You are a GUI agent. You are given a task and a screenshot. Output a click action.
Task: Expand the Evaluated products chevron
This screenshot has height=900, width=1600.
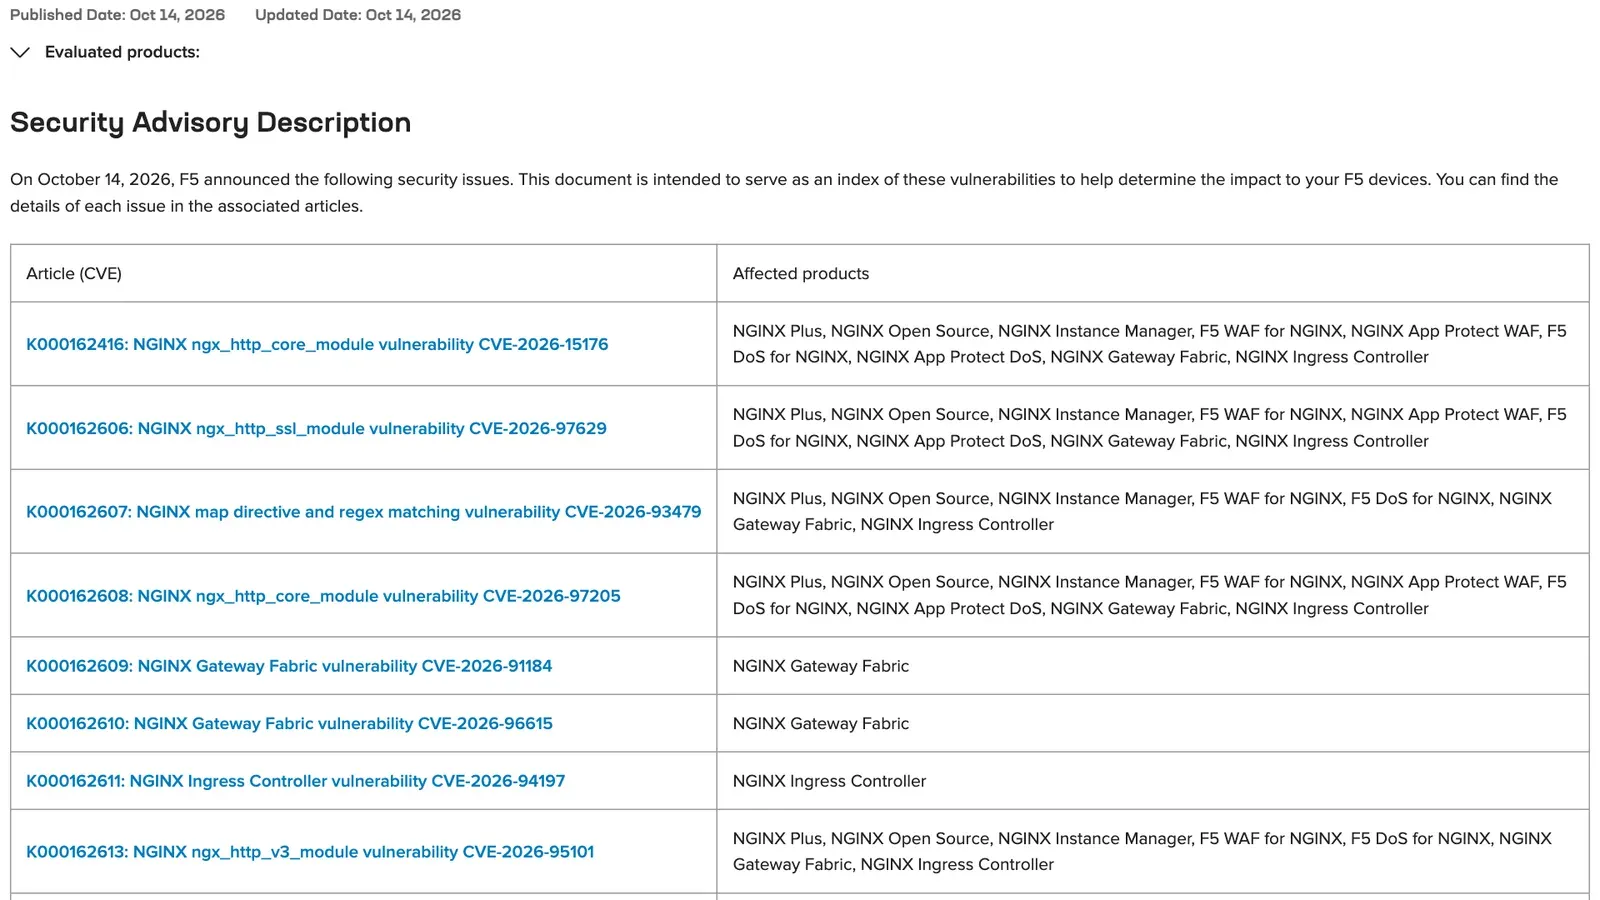click(20, 52)
